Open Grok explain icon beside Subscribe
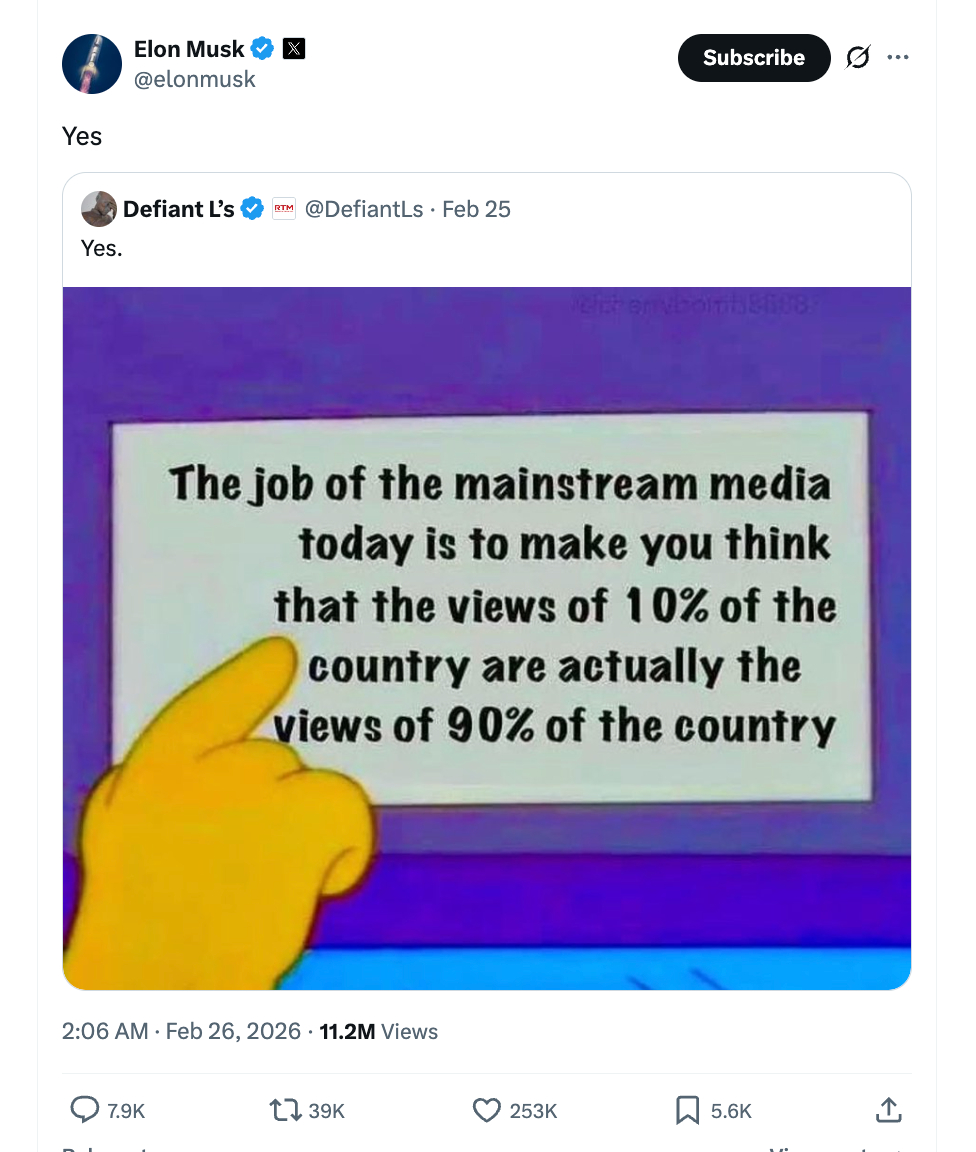 pyautogui.click(x=857, y=58)
